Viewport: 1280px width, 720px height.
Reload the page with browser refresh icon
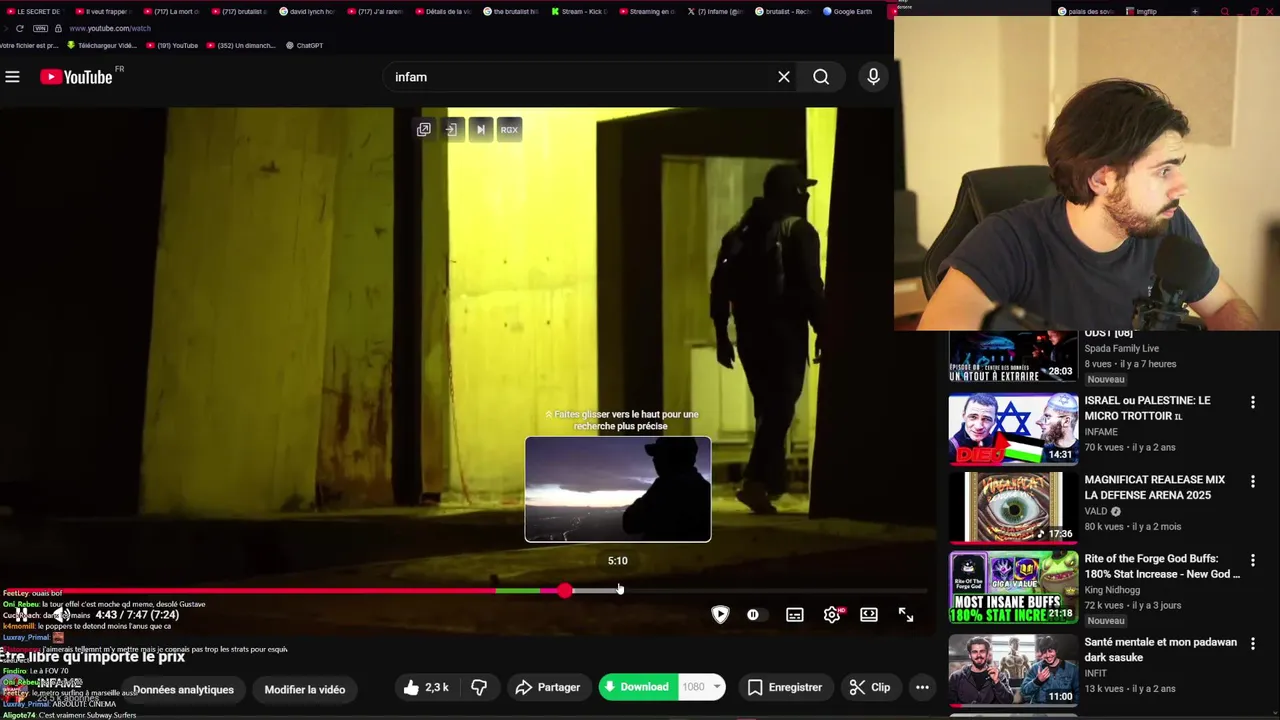19,28
